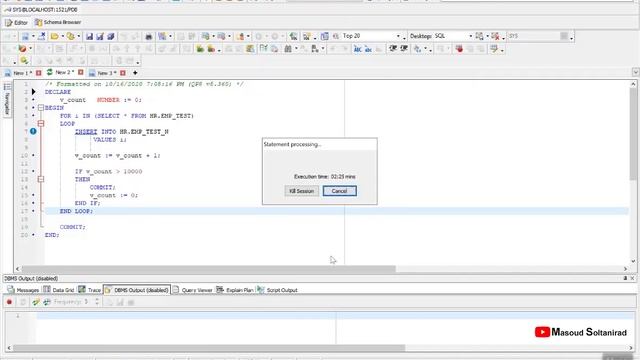The height and width of the screenshot is (360, 640).
Task: Close the New 3 tab with red X
Action: tap(123, 73)
